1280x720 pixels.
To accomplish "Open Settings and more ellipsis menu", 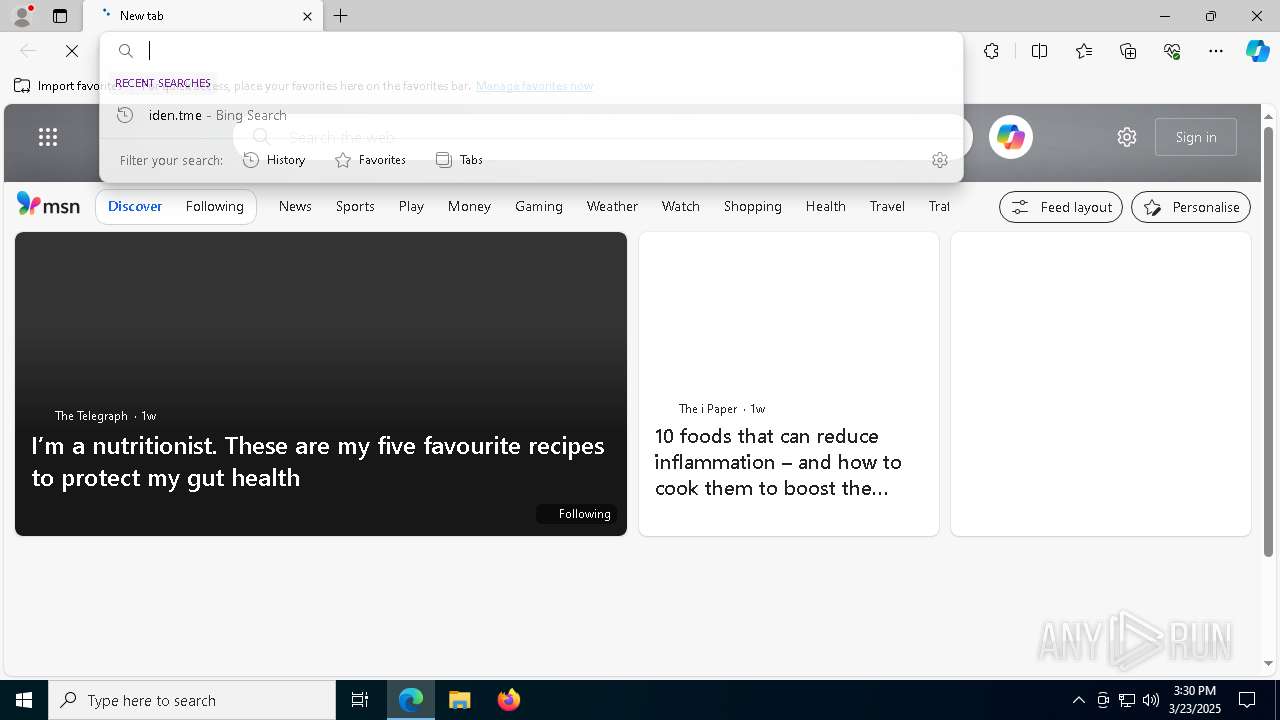I will pos(1216,51).
